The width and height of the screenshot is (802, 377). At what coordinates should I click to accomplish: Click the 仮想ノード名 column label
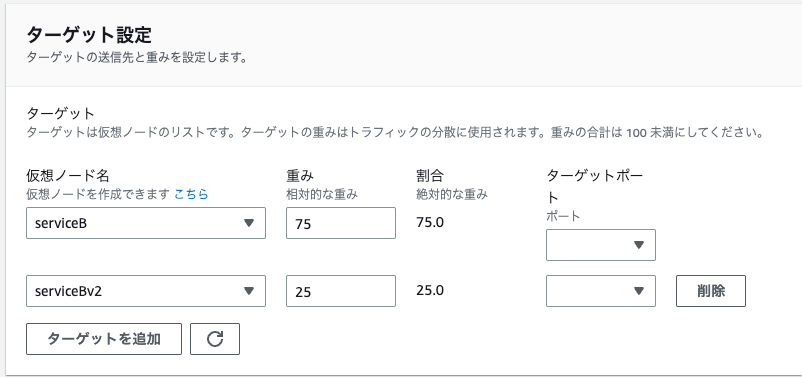tap(68, 176)
